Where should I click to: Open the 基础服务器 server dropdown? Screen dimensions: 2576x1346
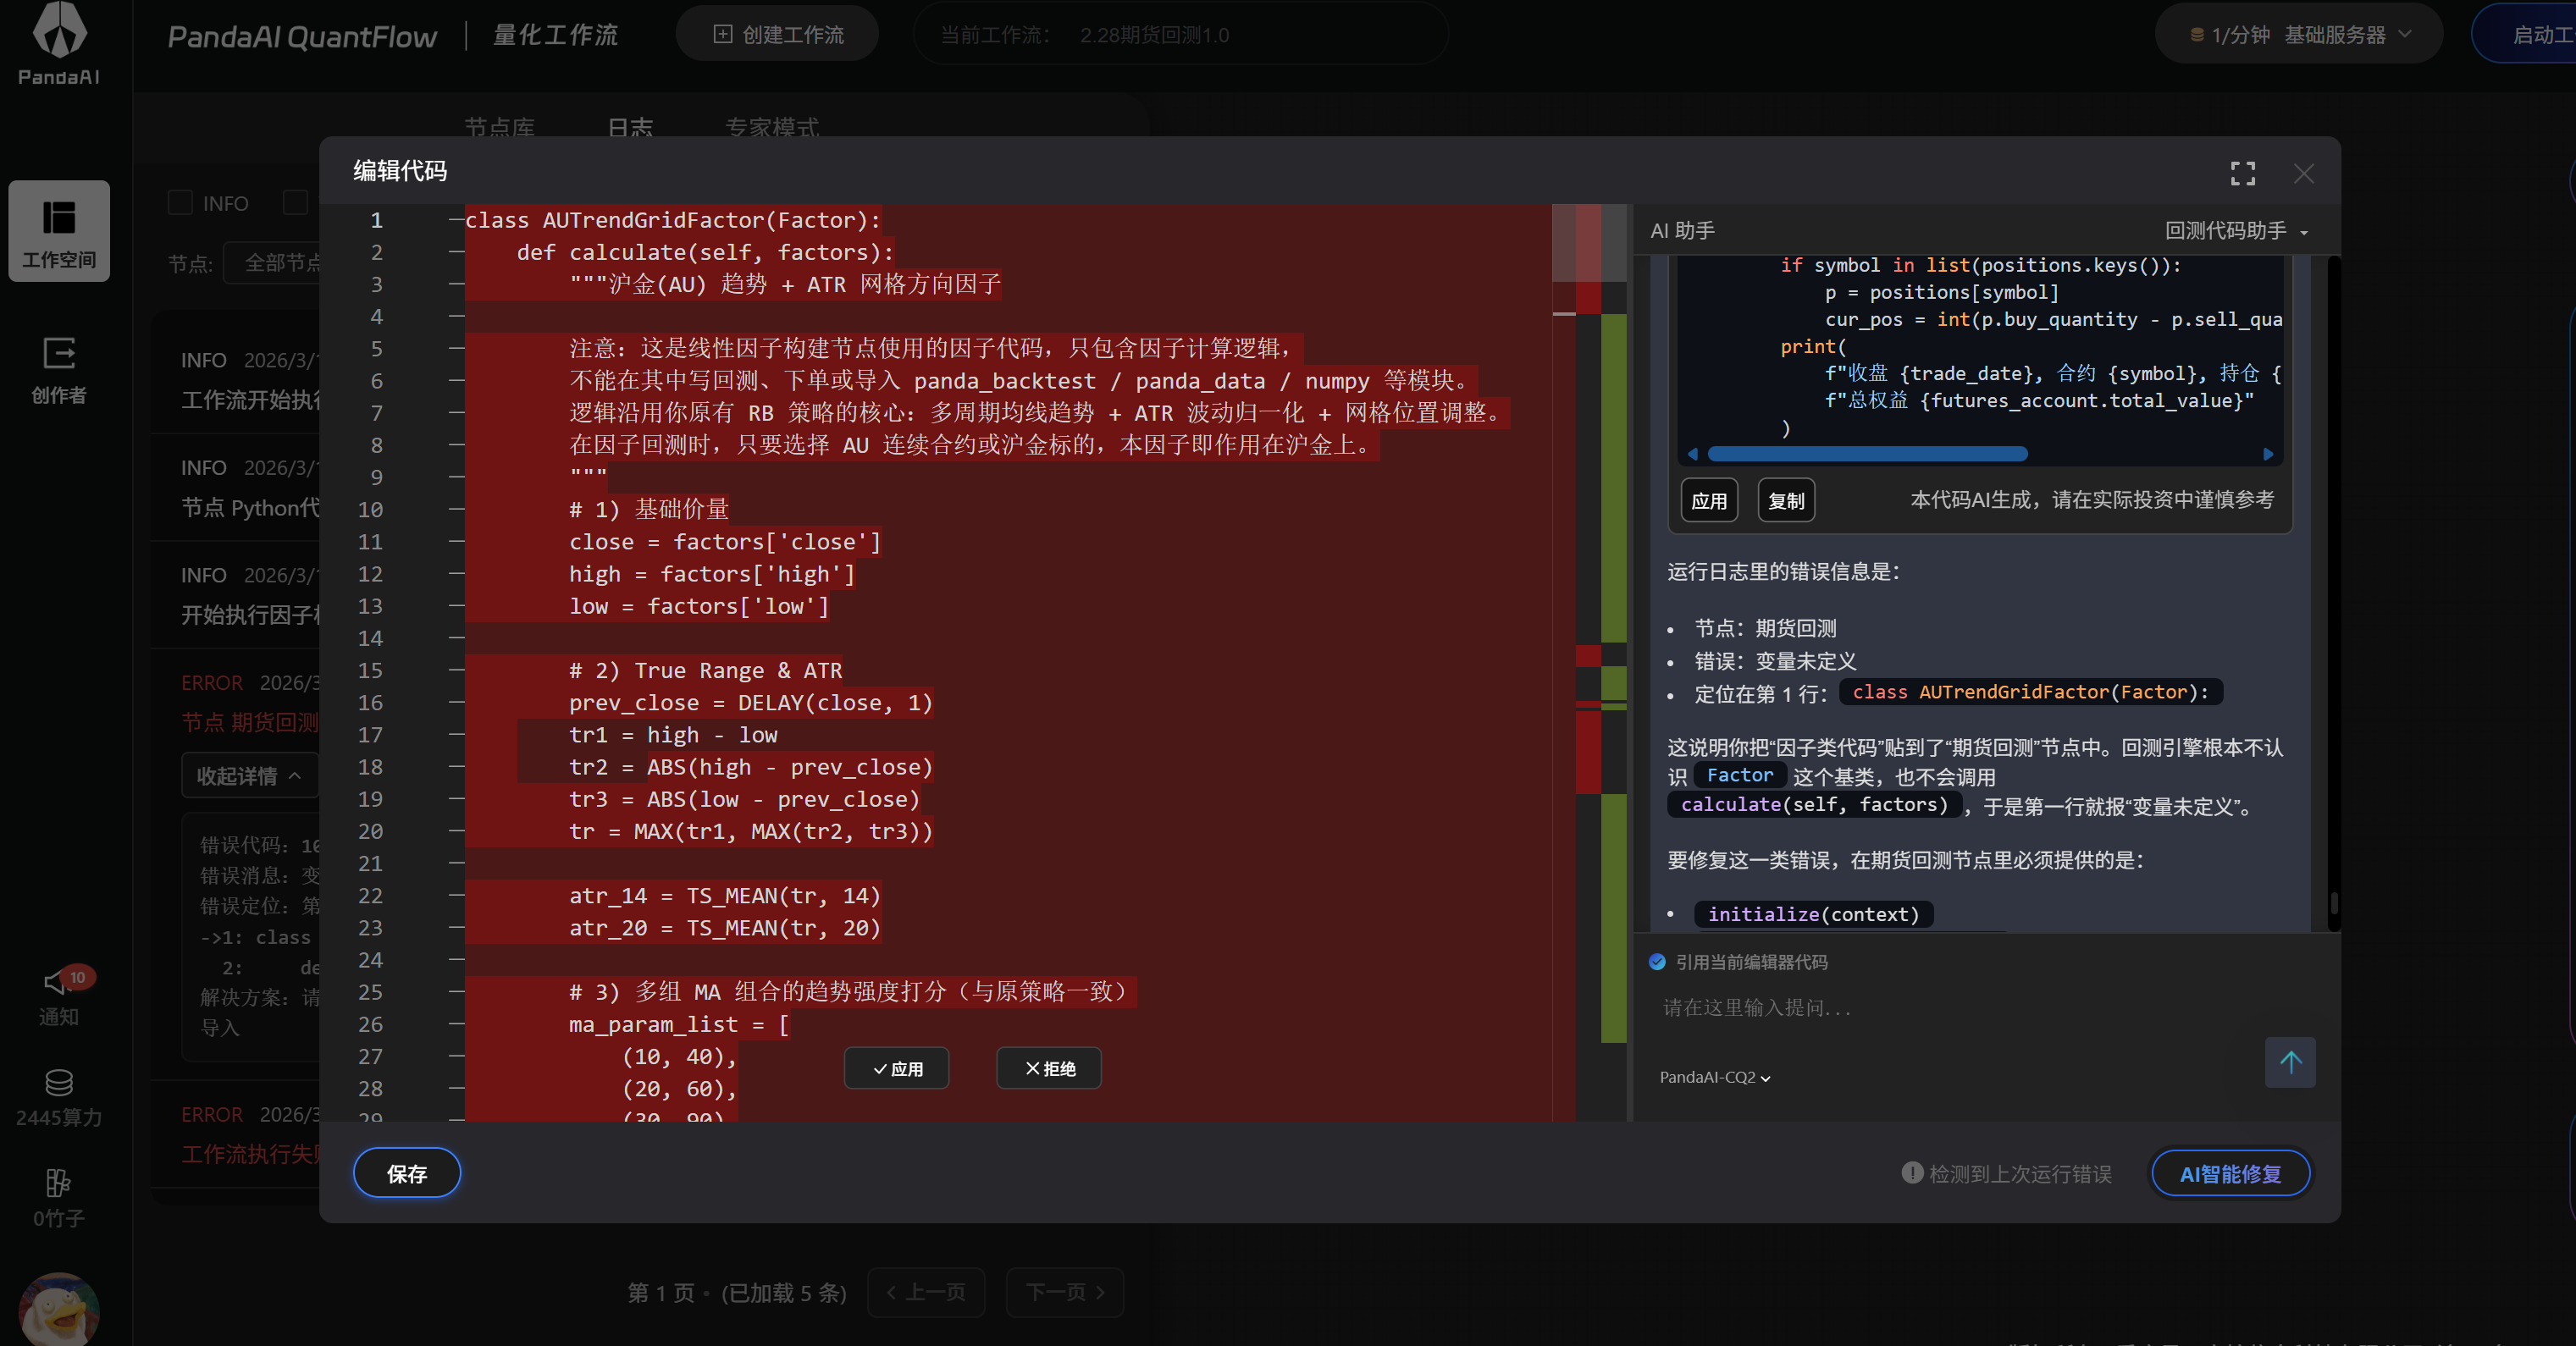coord(2298,35)
